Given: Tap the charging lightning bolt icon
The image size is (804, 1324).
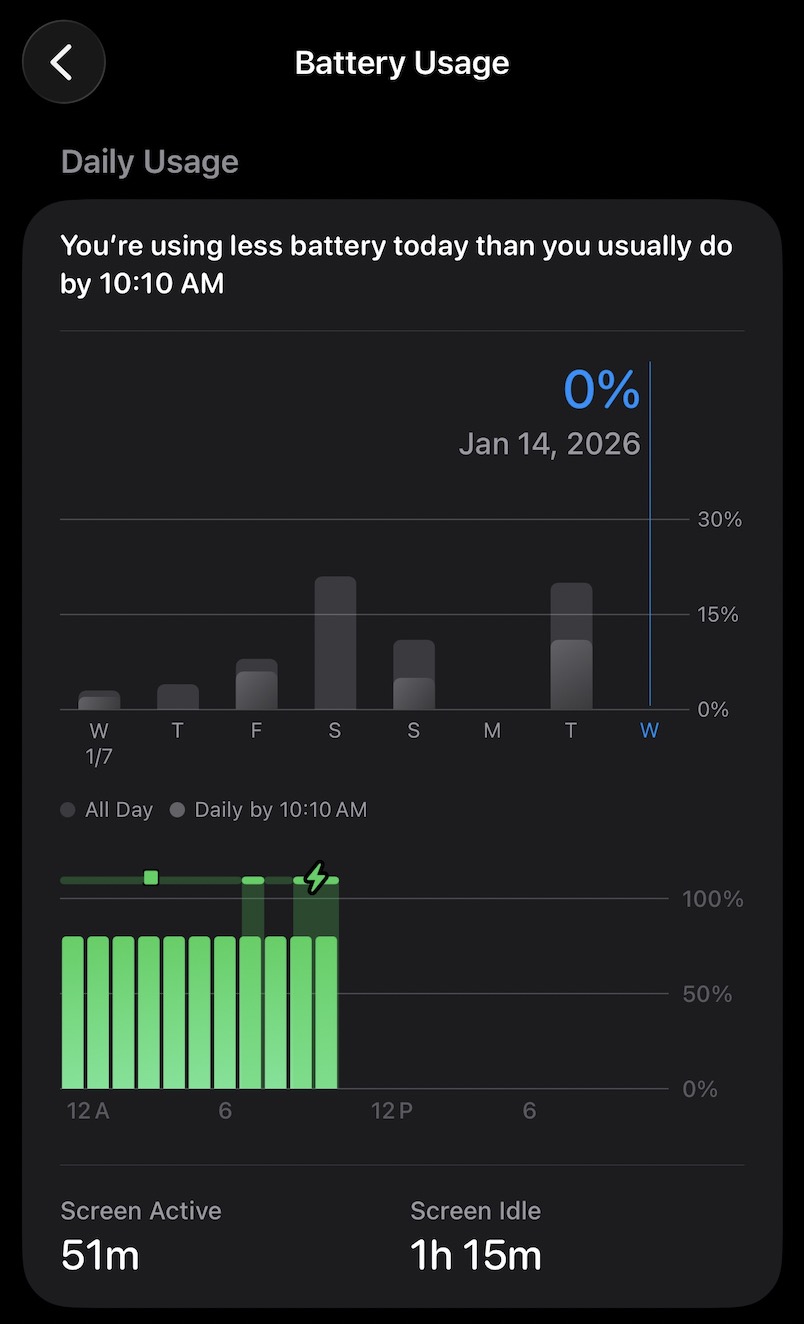Looking at the screenshot, I should [316, 878].
